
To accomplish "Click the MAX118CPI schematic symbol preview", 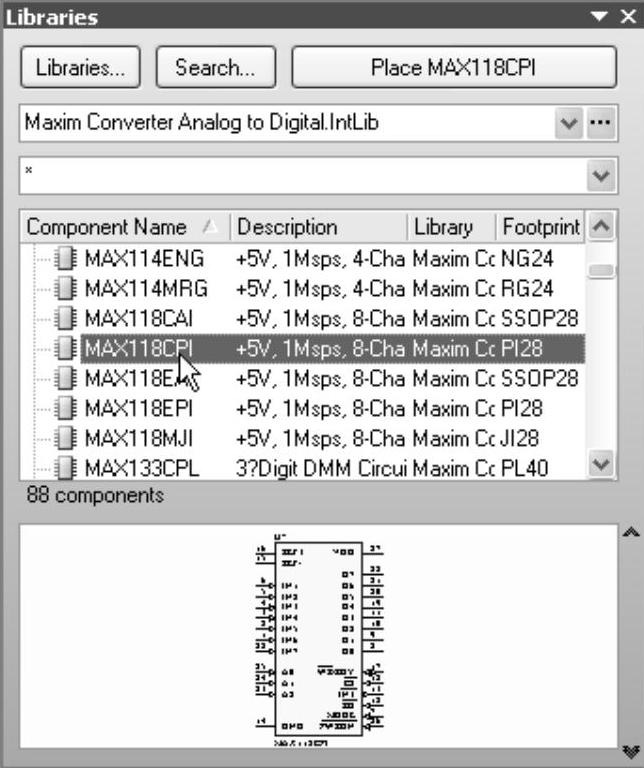I will pyautogui.click(x=319, y=641).
